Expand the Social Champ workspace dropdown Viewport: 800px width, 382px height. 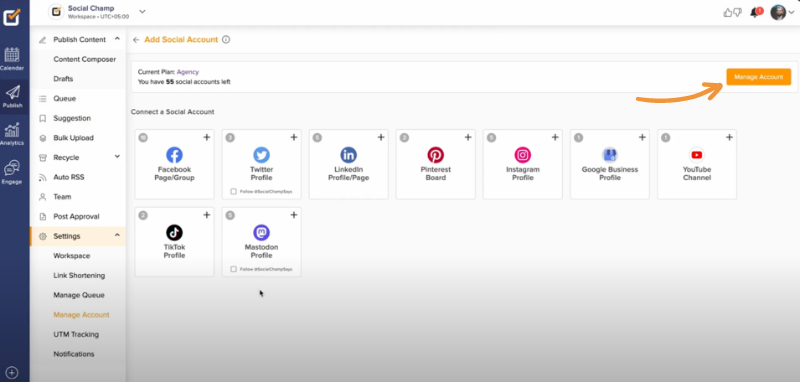[142, 12]
